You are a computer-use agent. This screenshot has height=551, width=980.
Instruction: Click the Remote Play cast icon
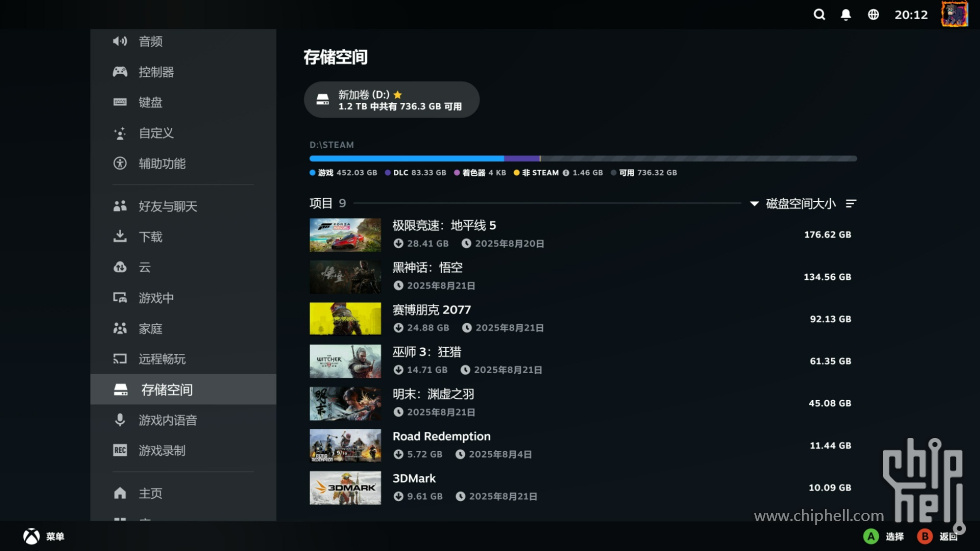(120, 359)
